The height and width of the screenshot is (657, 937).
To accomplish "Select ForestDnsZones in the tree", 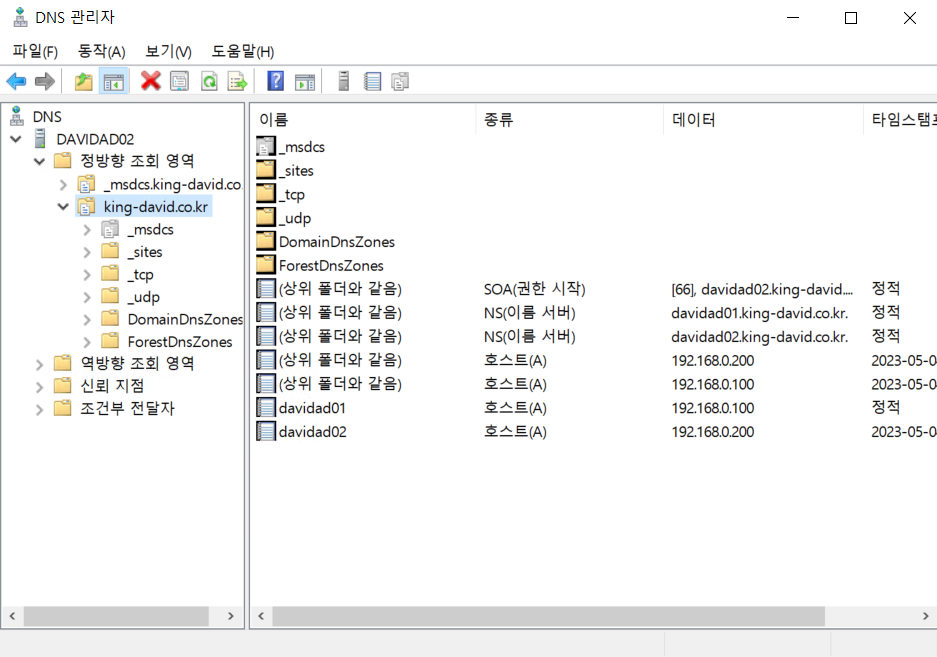I will pos(180,341).
